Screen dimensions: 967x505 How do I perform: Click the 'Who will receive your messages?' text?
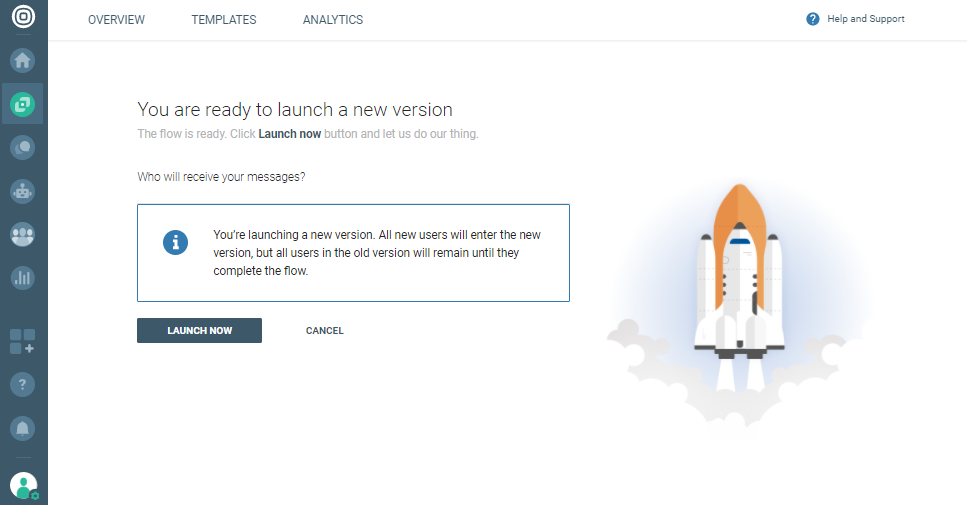tap(221, 177)
